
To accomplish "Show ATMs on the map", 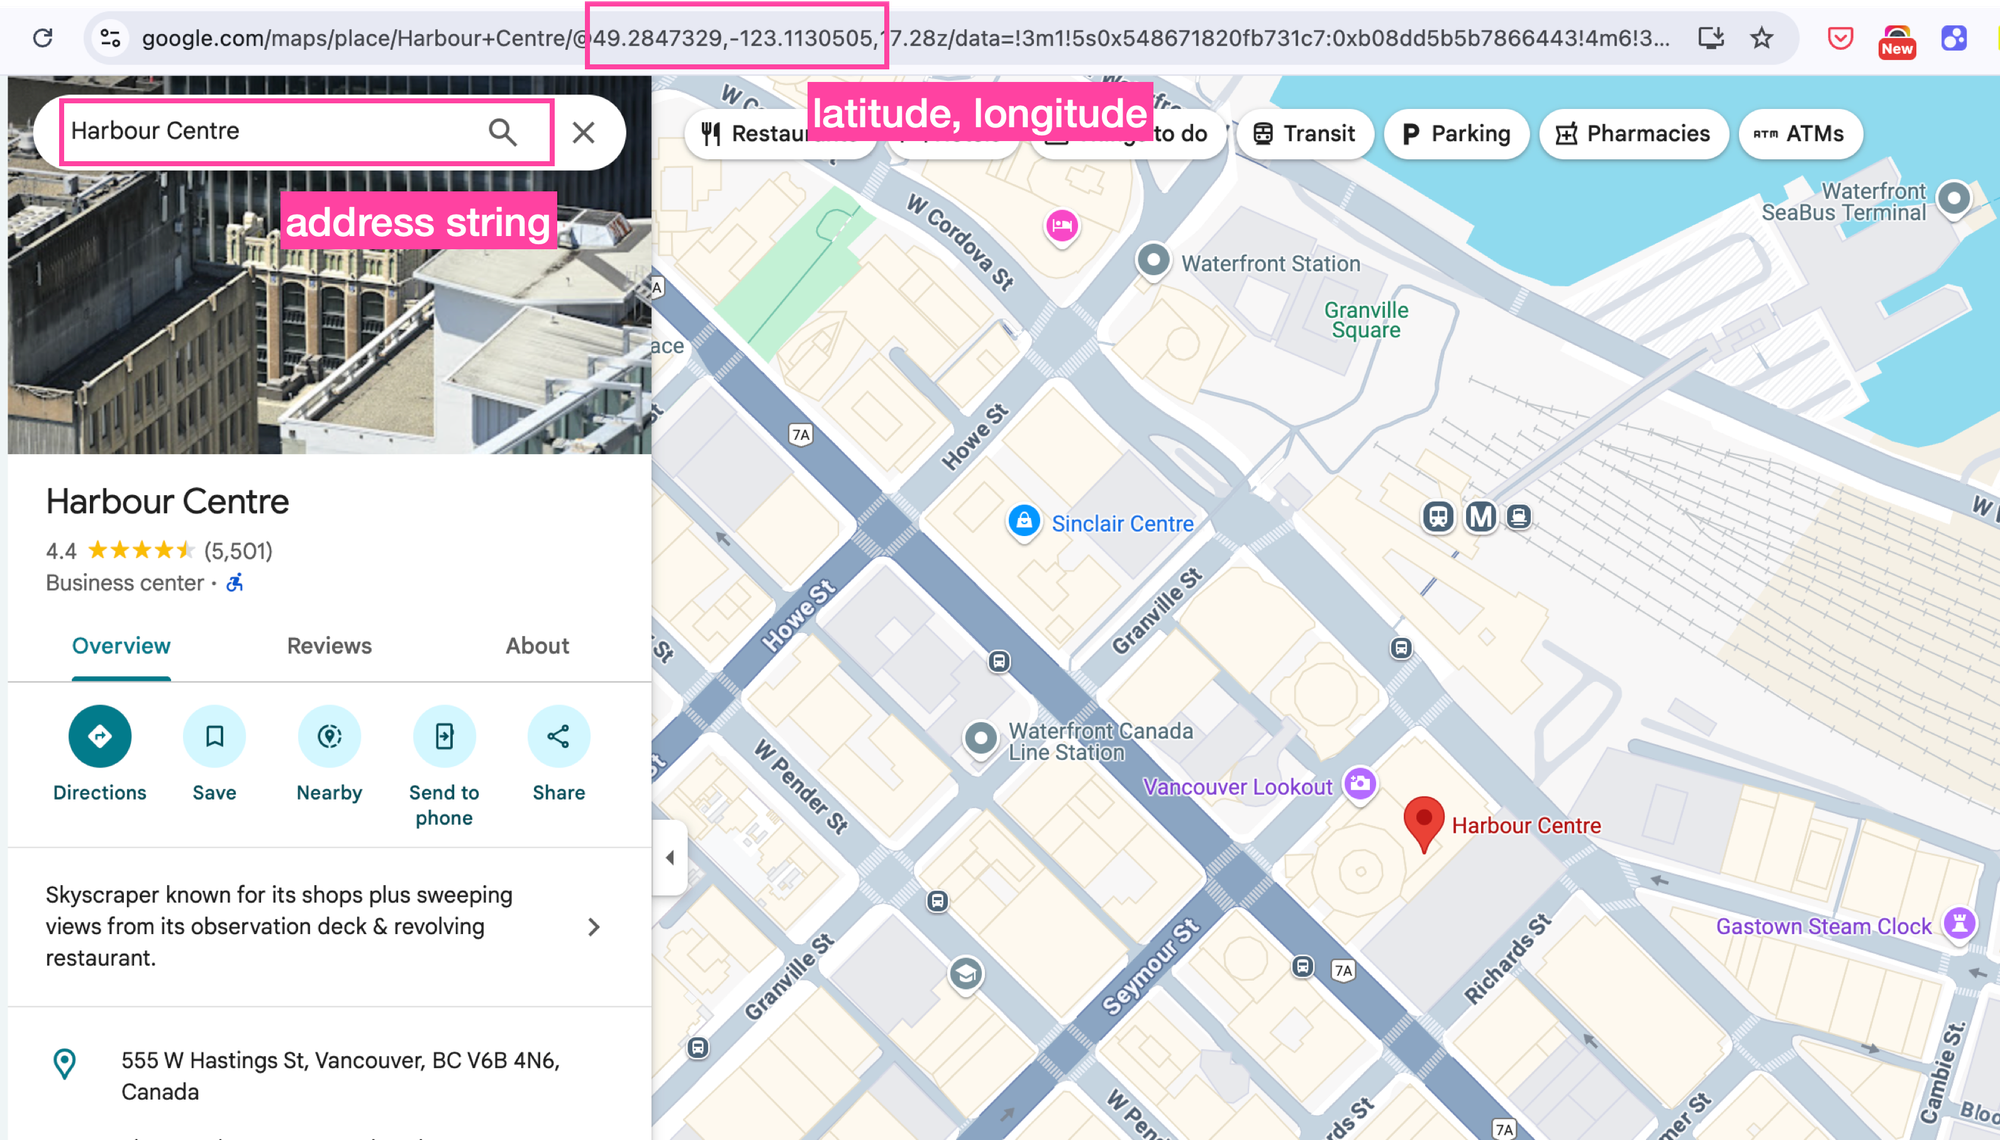I will (1800, 133).
